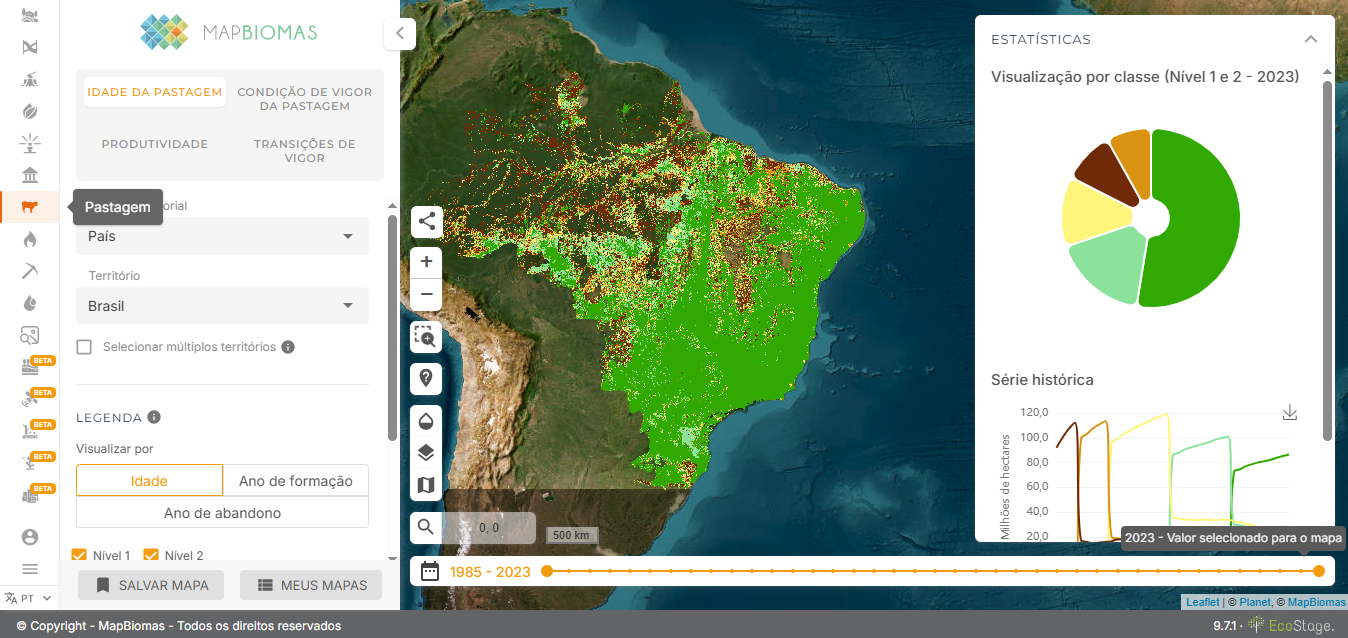This screenshot has height=638, width=1348.
Task: Collapse the Estatísticas panel chevron
Action: point(1311,38)
